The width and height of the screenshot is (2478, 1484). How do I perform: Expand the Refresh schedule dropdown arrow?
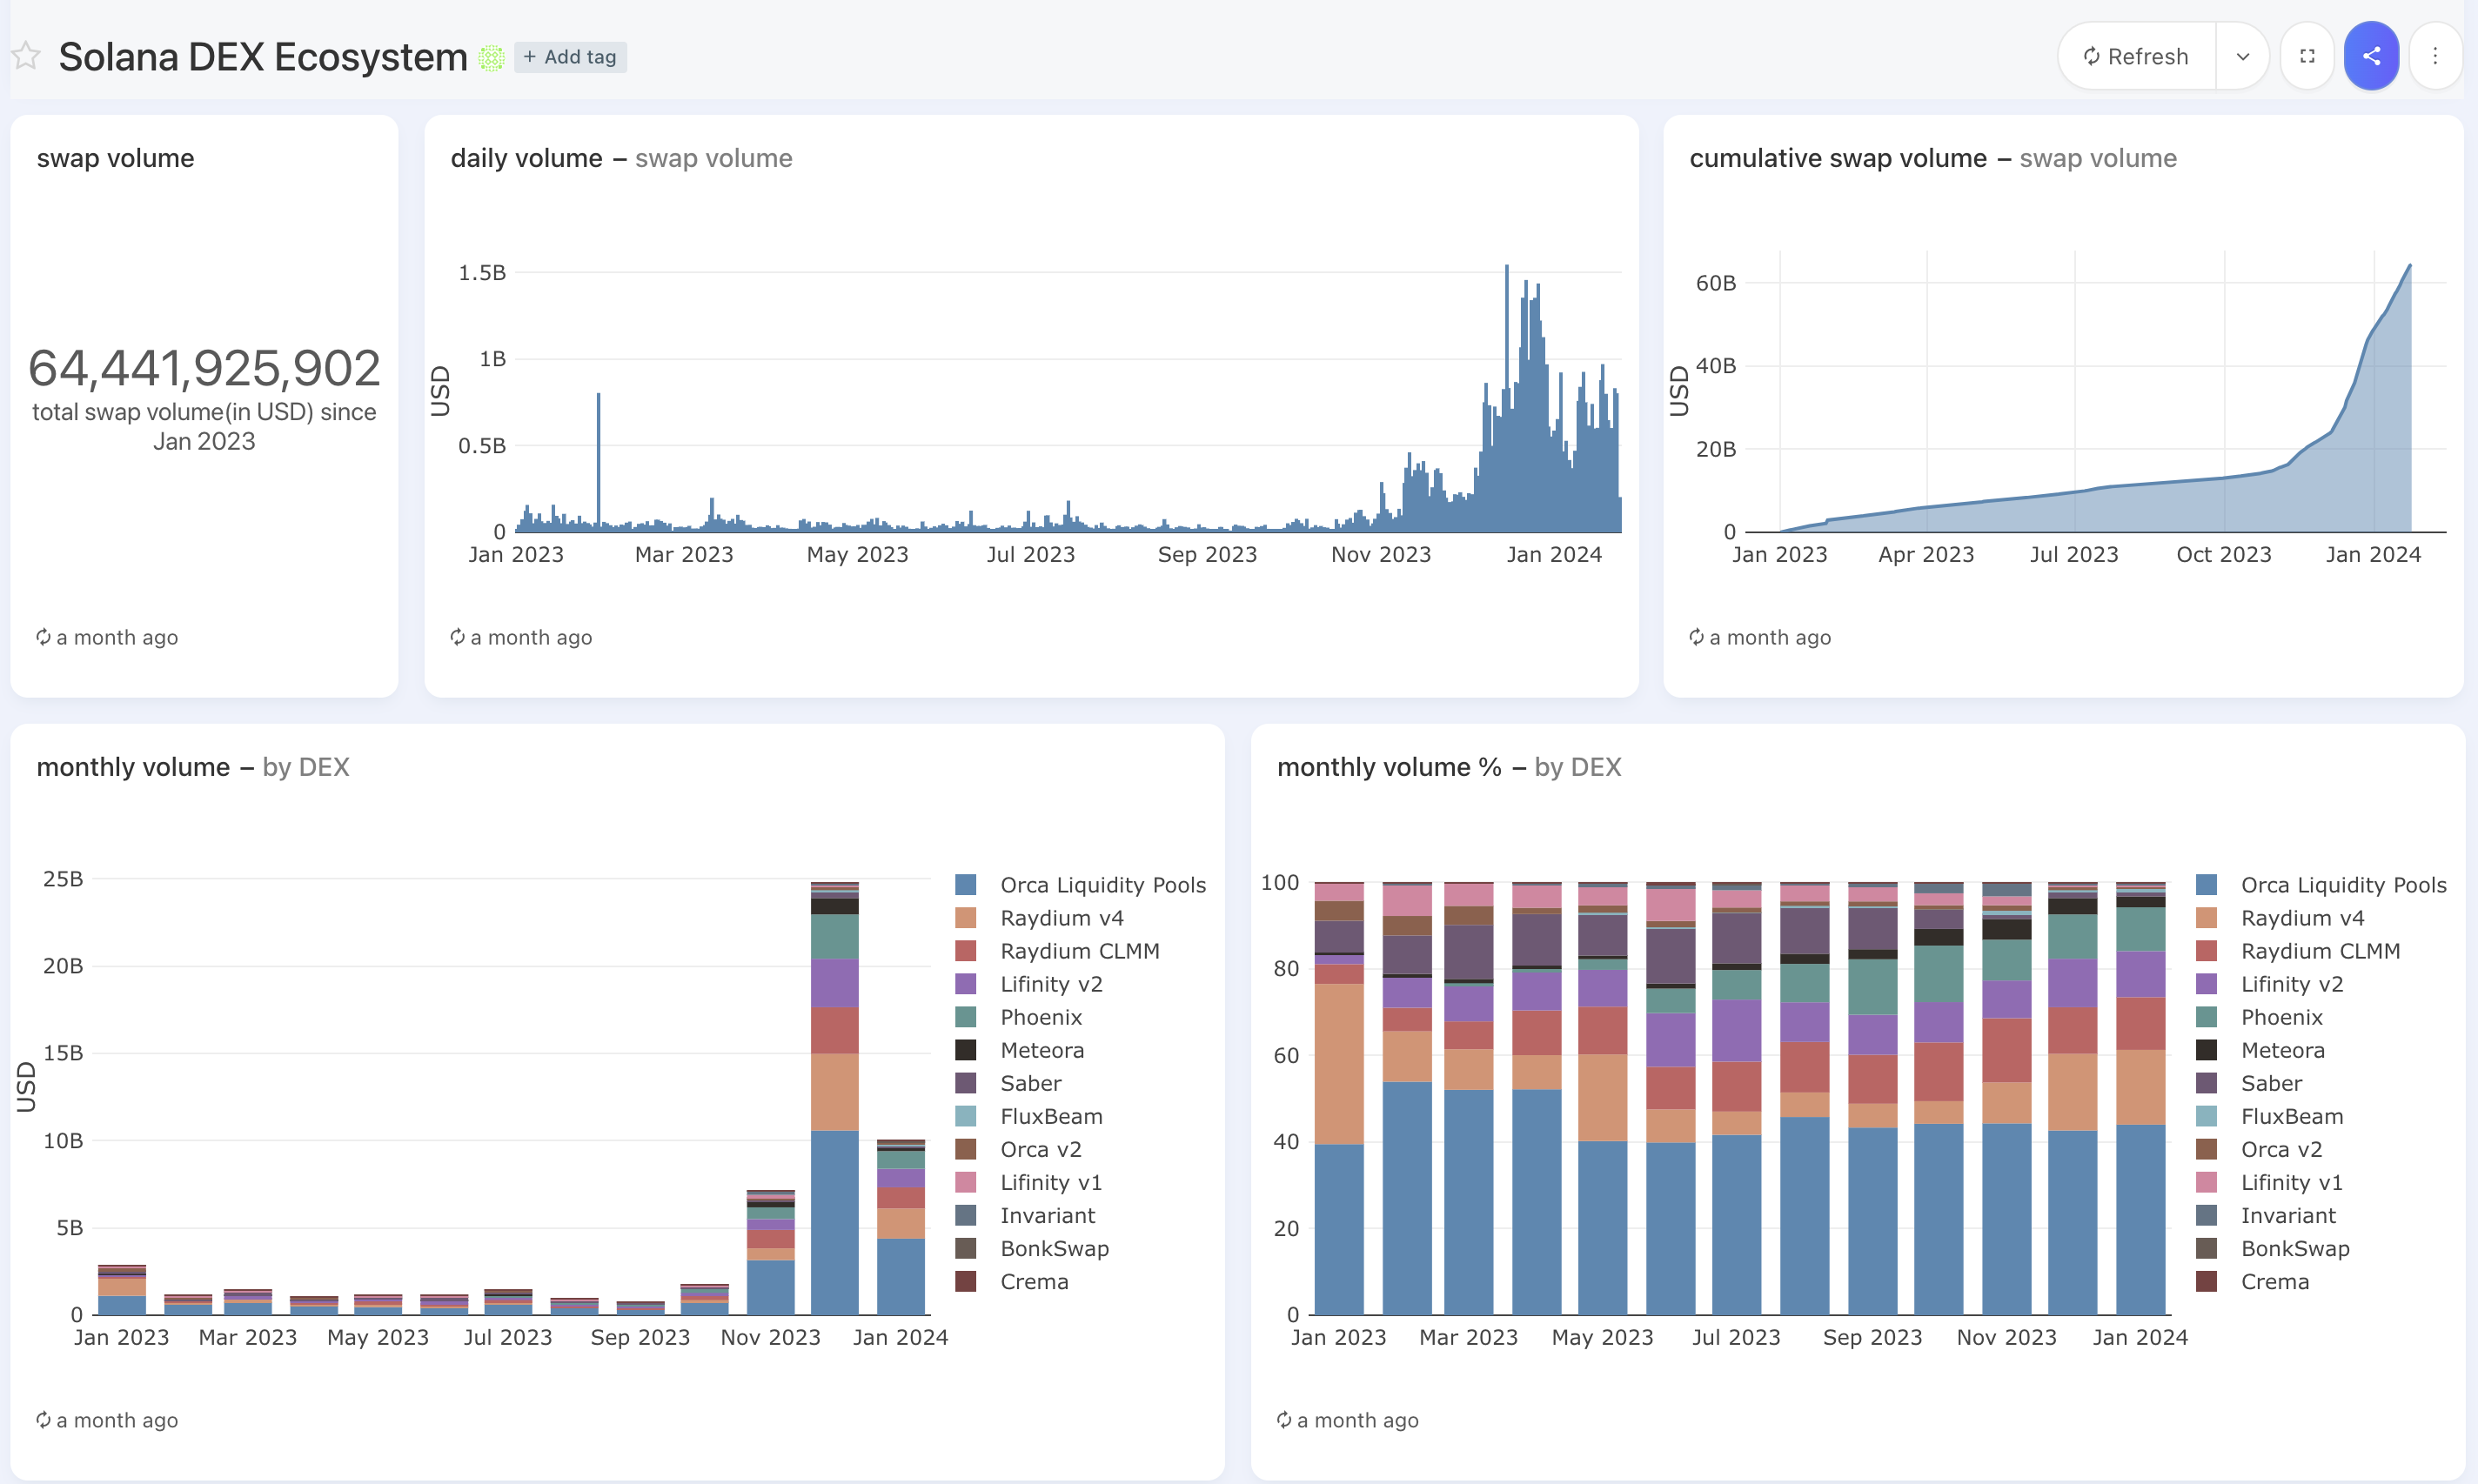pyautogui.click(x=2242, y=56)
